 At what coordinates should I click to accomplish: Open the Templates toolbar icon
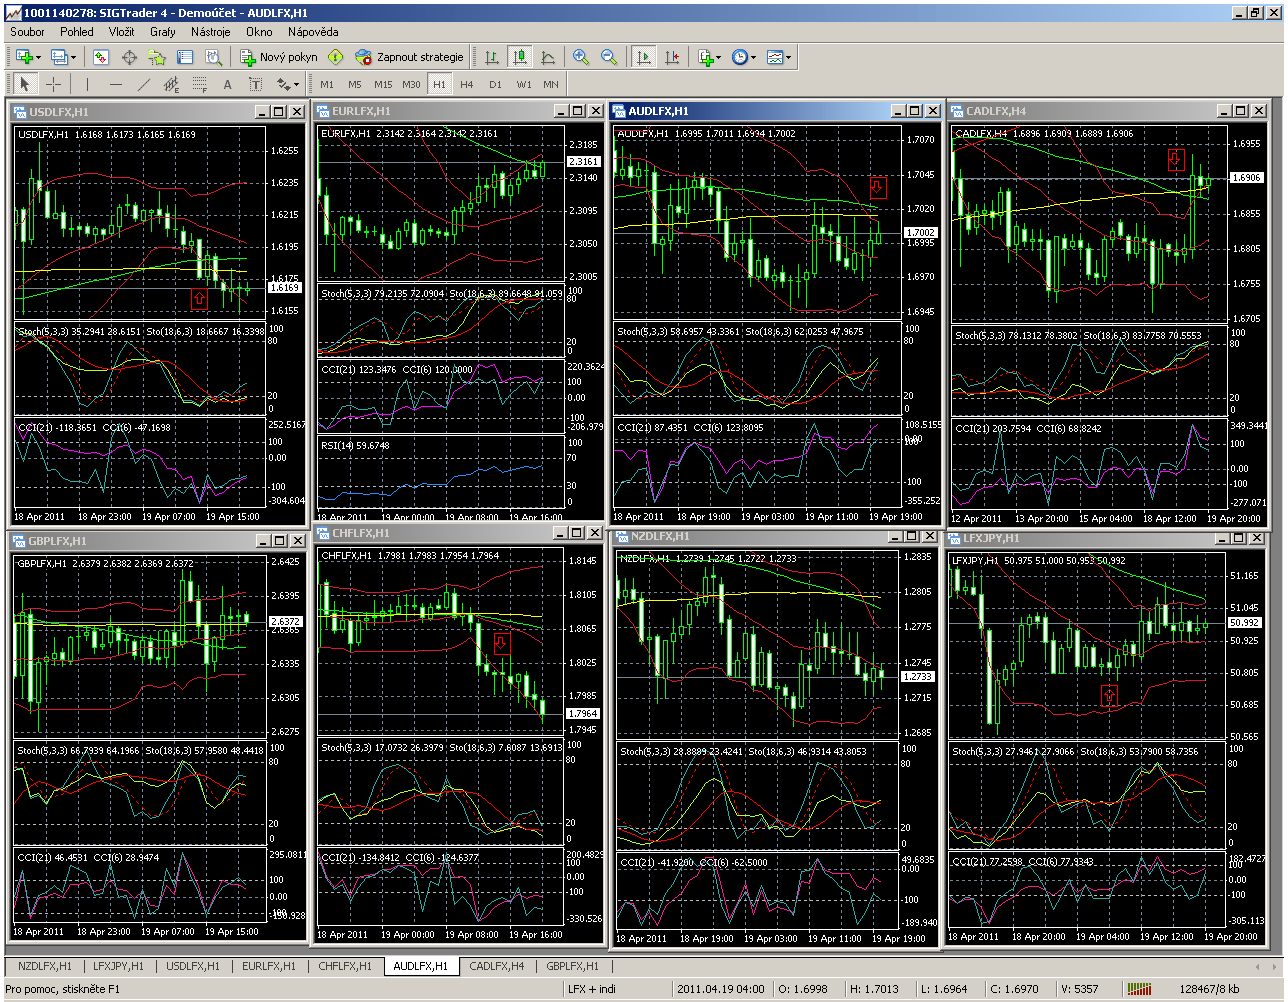775,57
